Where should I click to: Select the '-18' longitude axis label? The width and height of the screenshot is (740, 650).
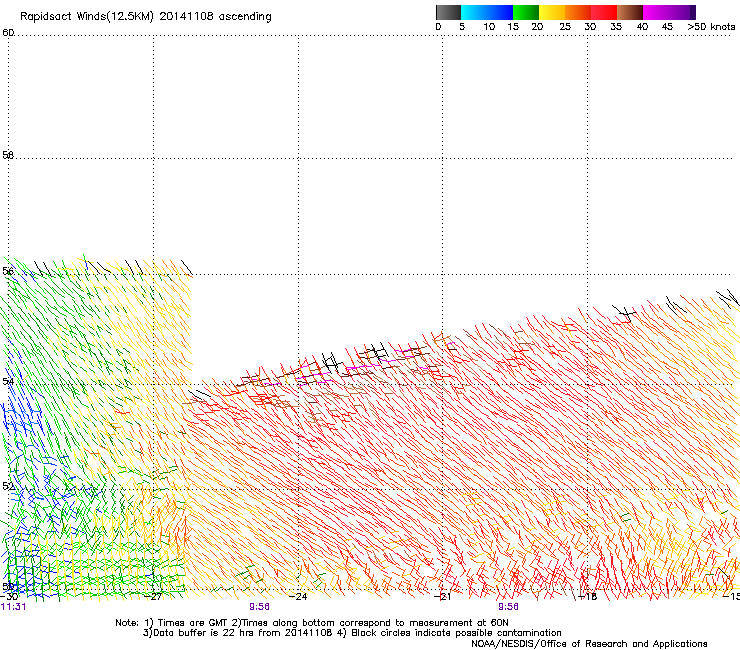coord(589,596)
